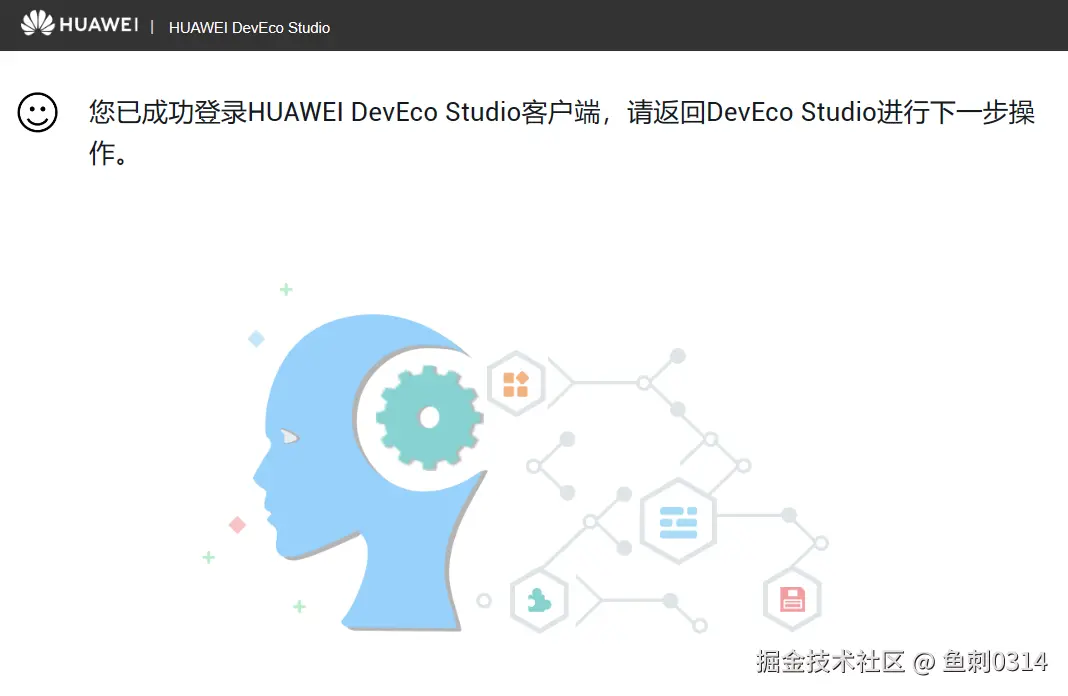The image size is (1068, 696).
Task: Click the teal puzzle piece hexagon icon
Action: (539, 600)
